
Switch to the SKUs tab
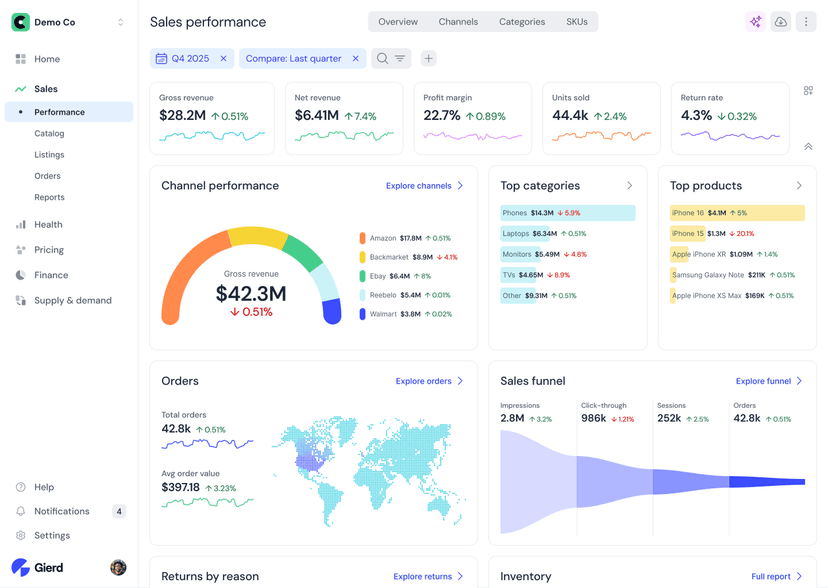pos(577,21)
